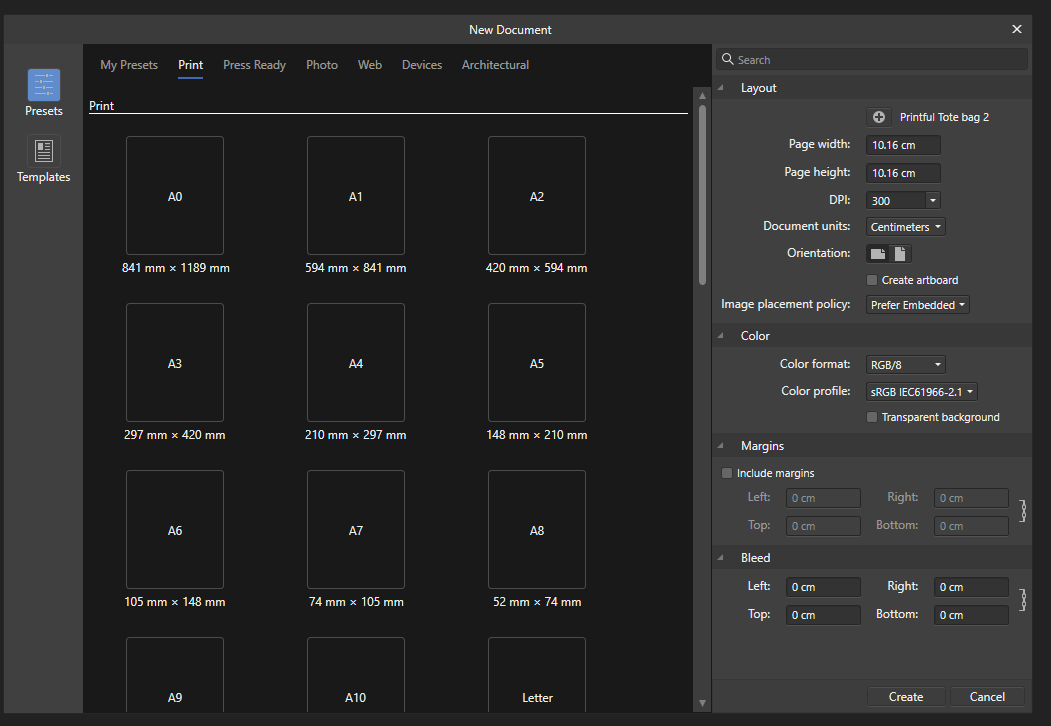Image resolution: width=1051 pixels, height=726 pixels.
Task: Click the Page height field
Action: pyautogui.click(x=903, y=173)
